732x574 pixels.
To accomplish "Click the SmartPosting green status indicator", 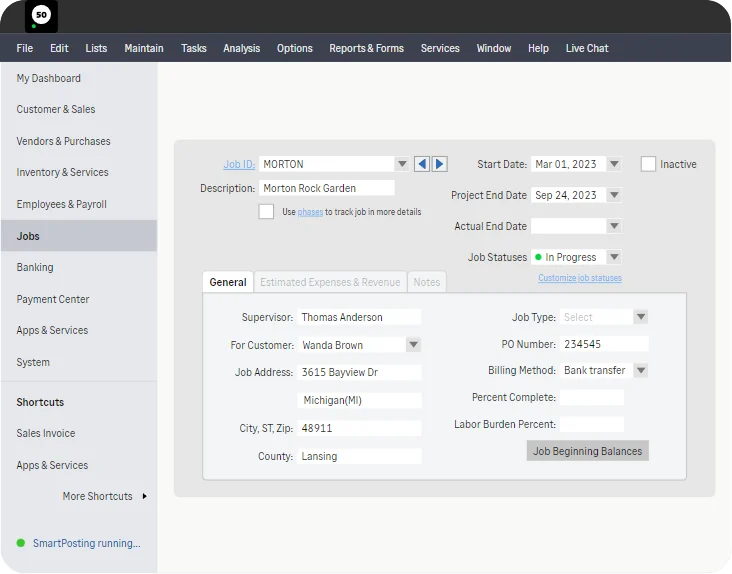I will click(21, 543).
